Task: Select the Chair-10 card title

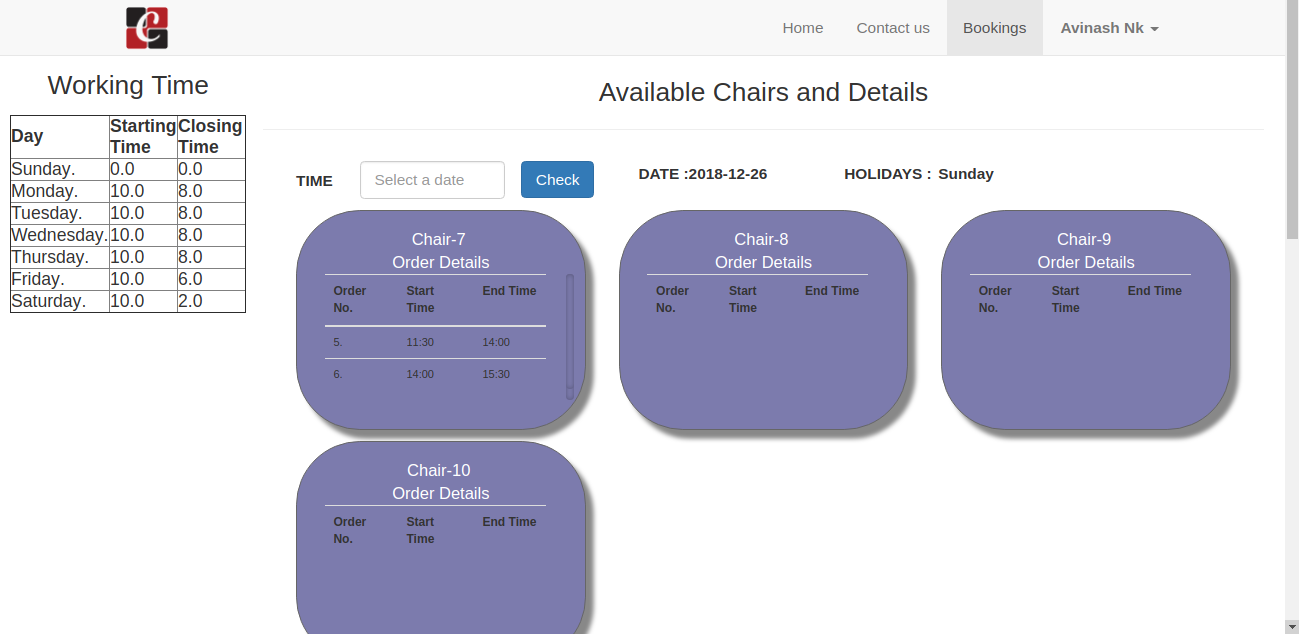Action: click(x=439, y=470)
